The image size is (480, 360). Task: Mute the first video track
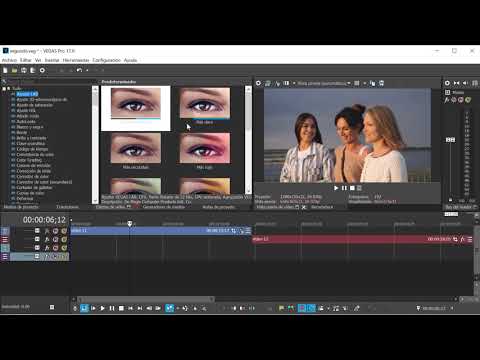click(55, 231)
